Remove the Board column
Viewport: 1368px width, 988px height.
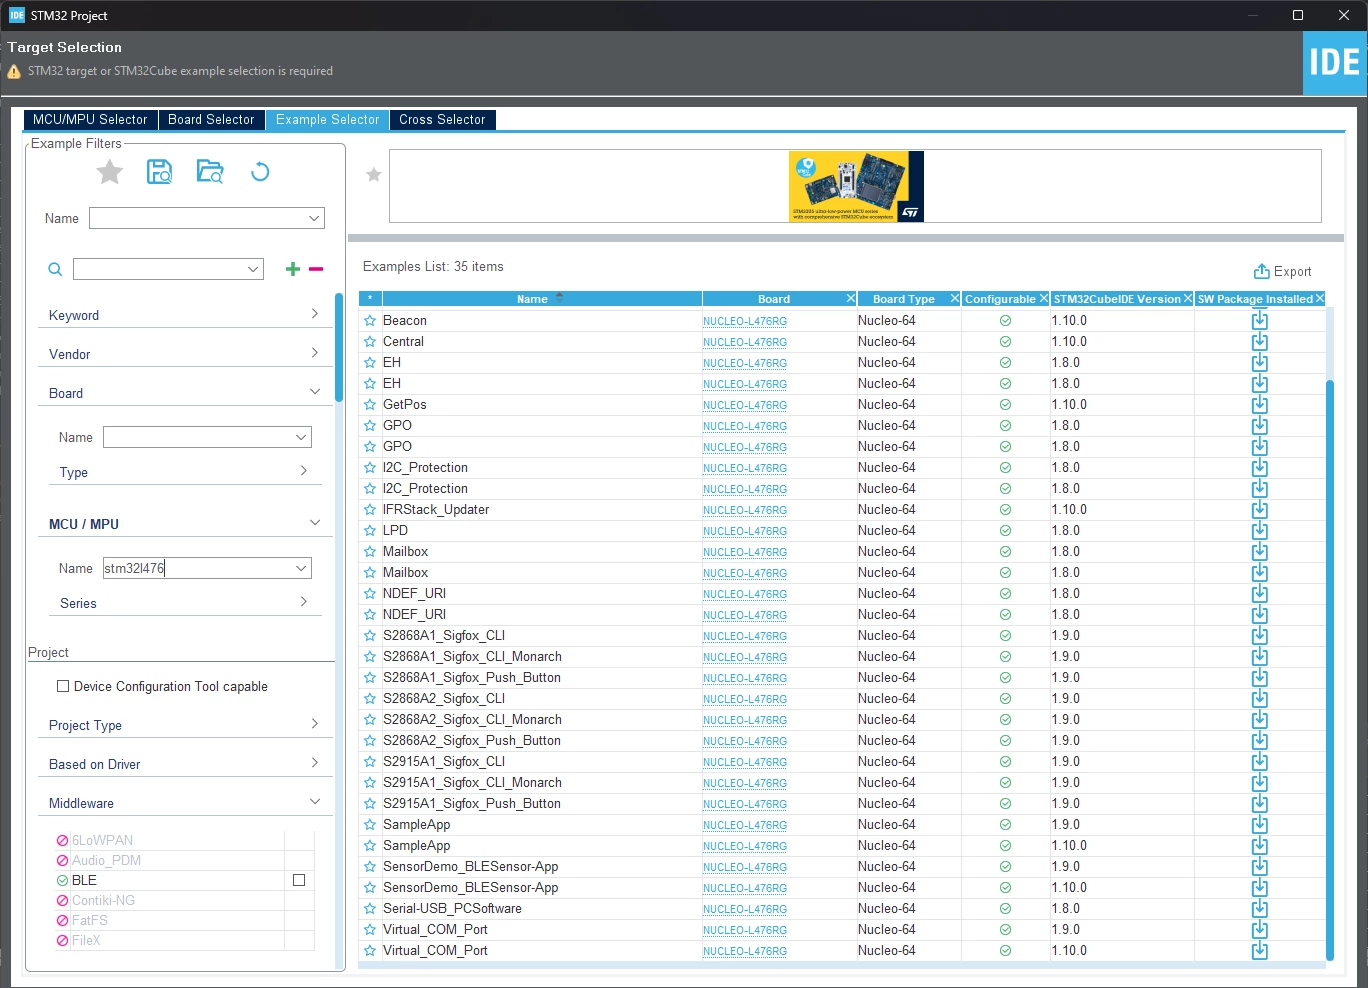pos(851,299)
